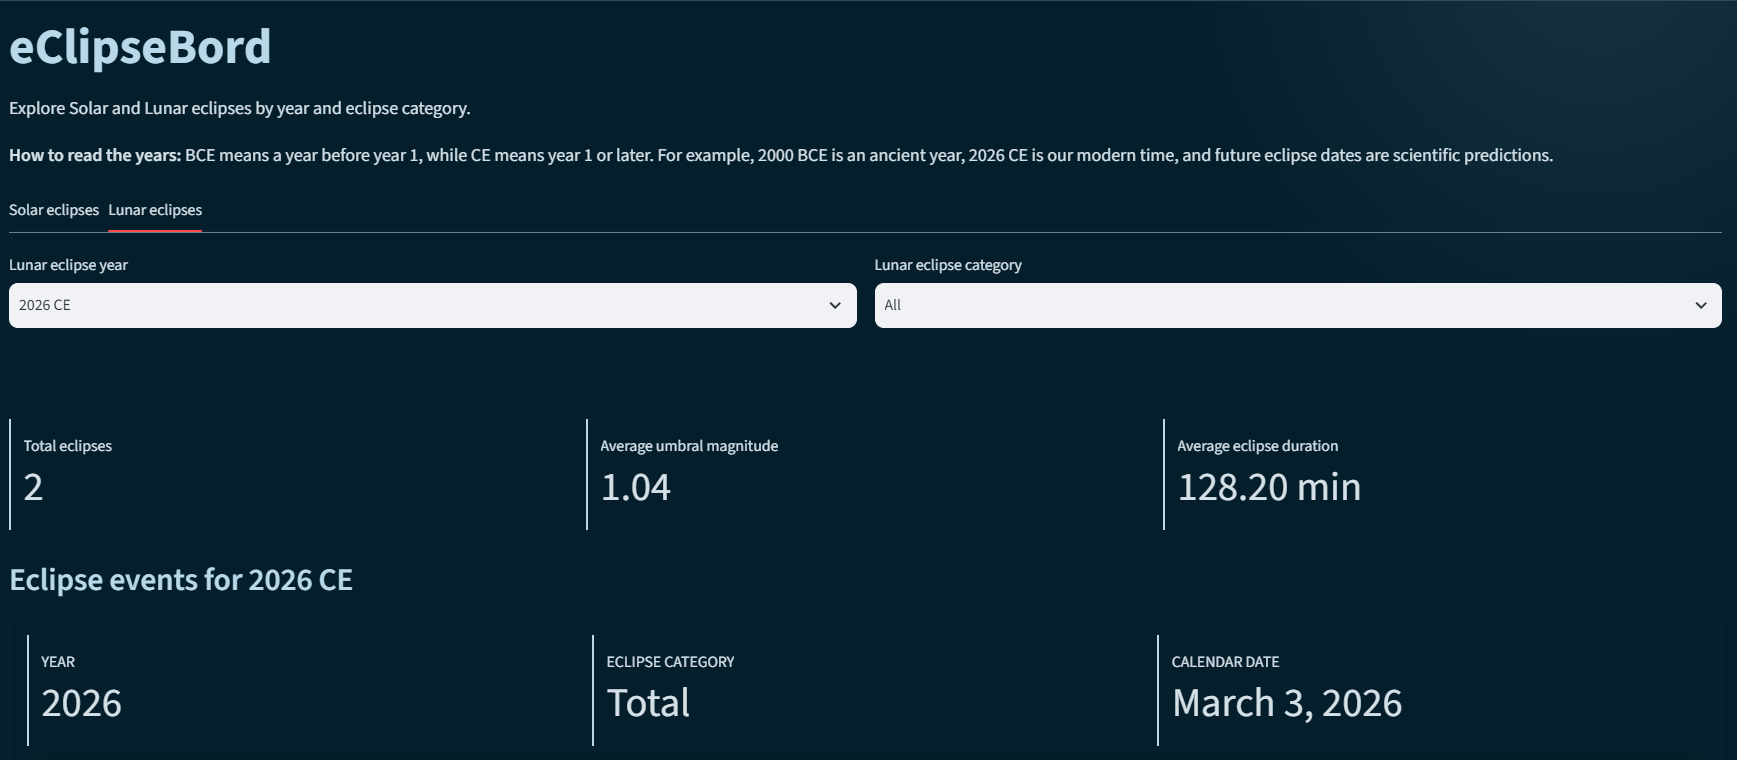Click the Average umbral magnitude 1.04 value
This screenshot has height=760, width=1737.
click(x=636, y=487)
